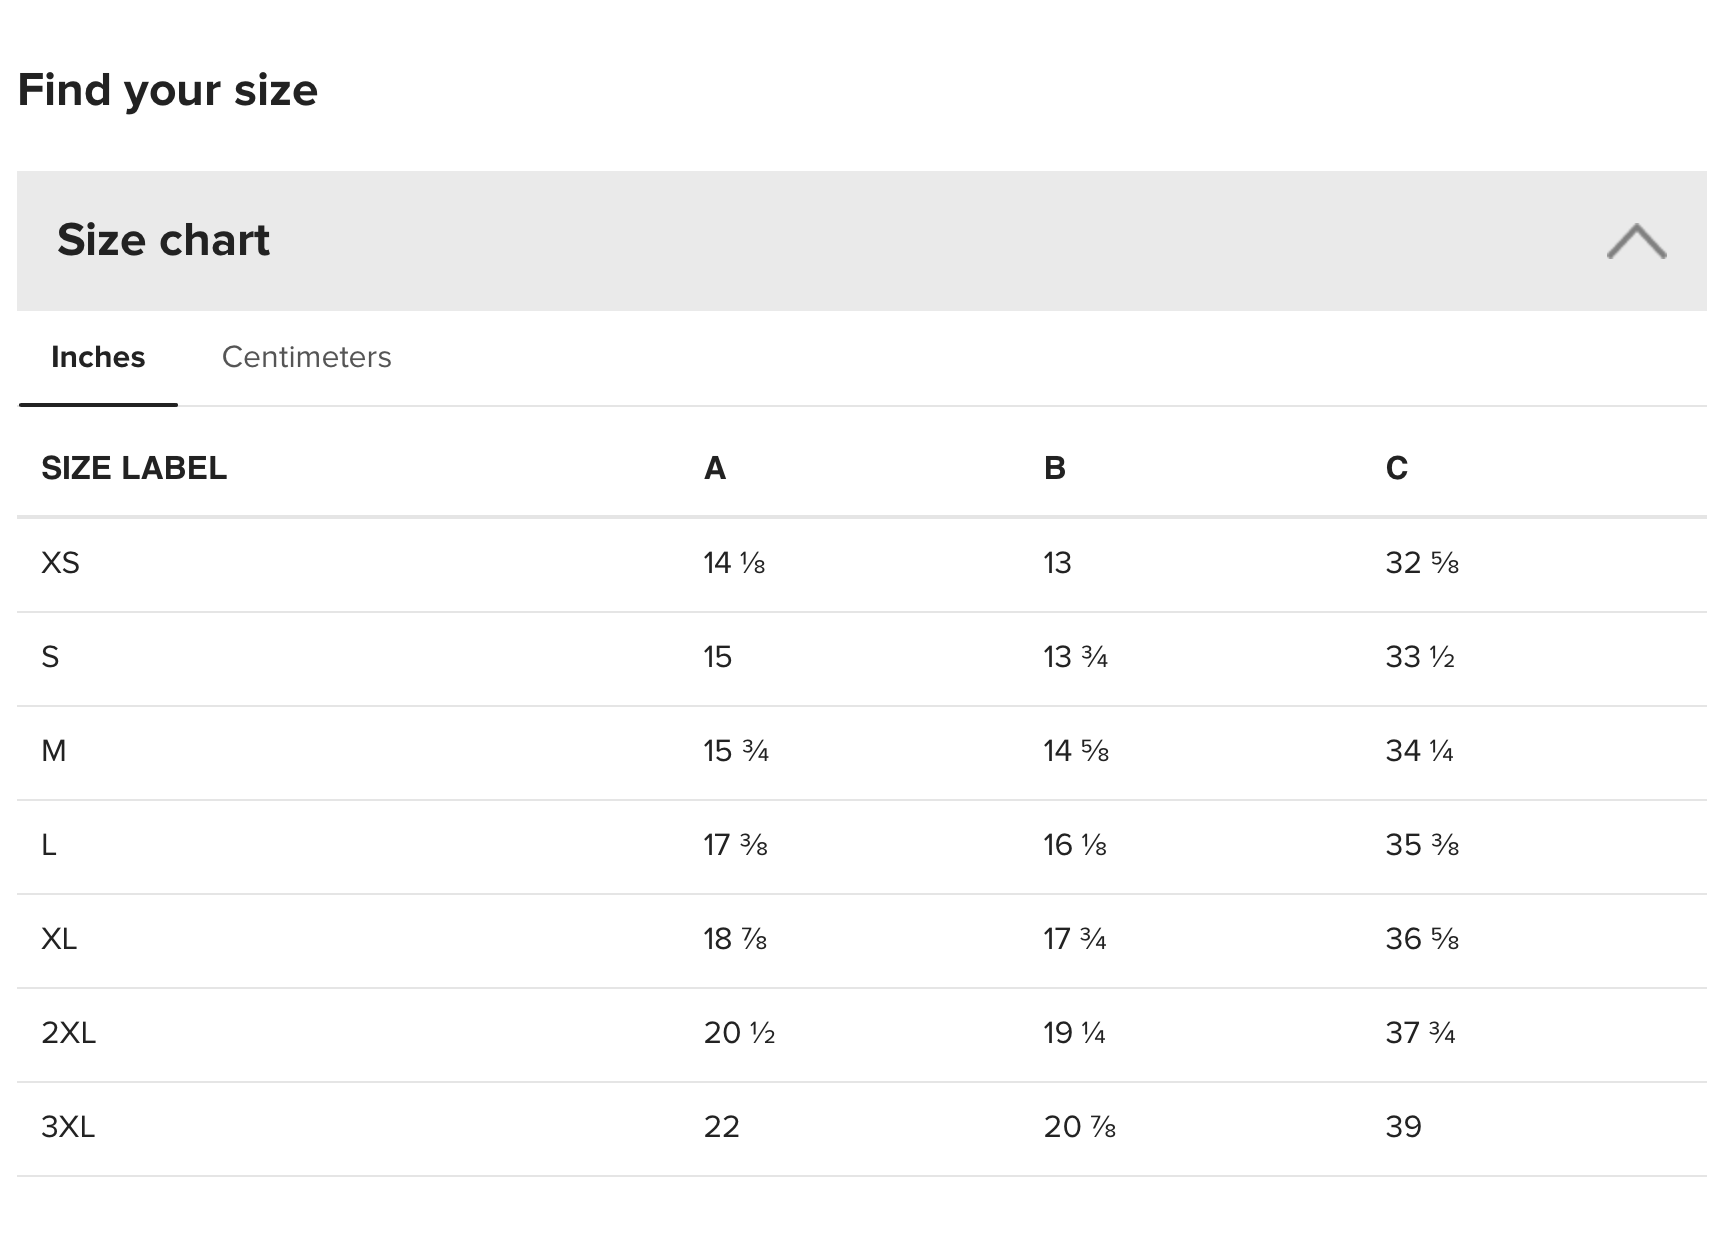
Task: Click column header A
Action: point(715,468)
